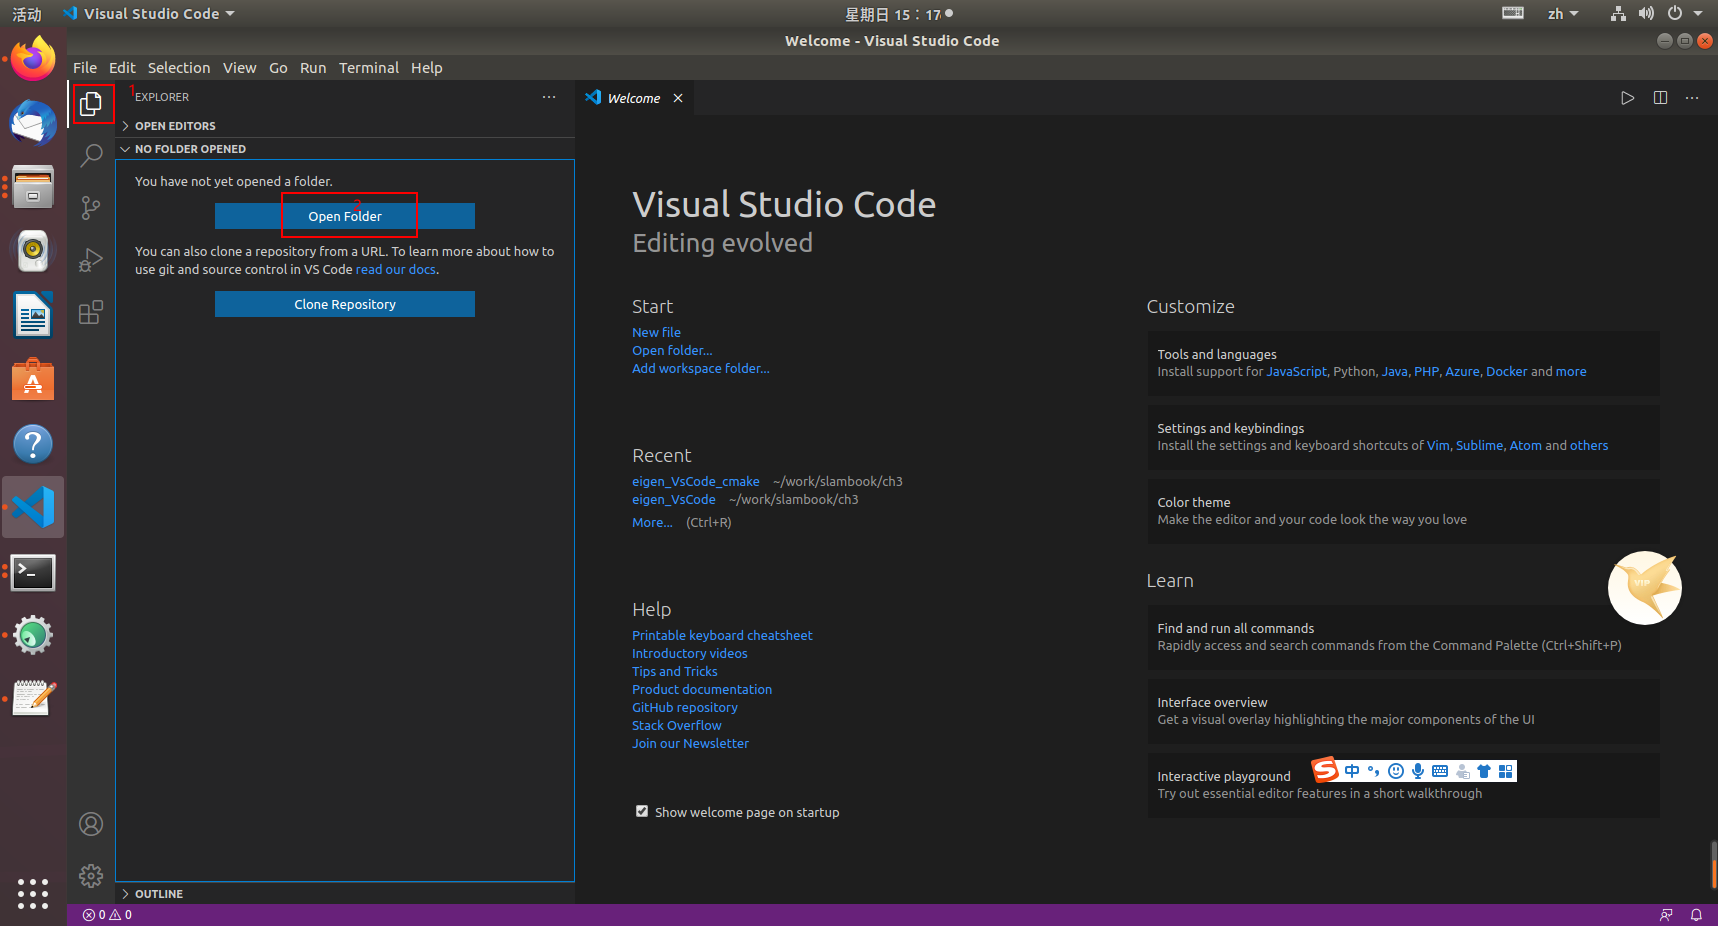Image resolution: width=1718 pixels, height=926 pixels.
Task: Open LibreOffice Writer from the dock
Action: coord(33,315)
